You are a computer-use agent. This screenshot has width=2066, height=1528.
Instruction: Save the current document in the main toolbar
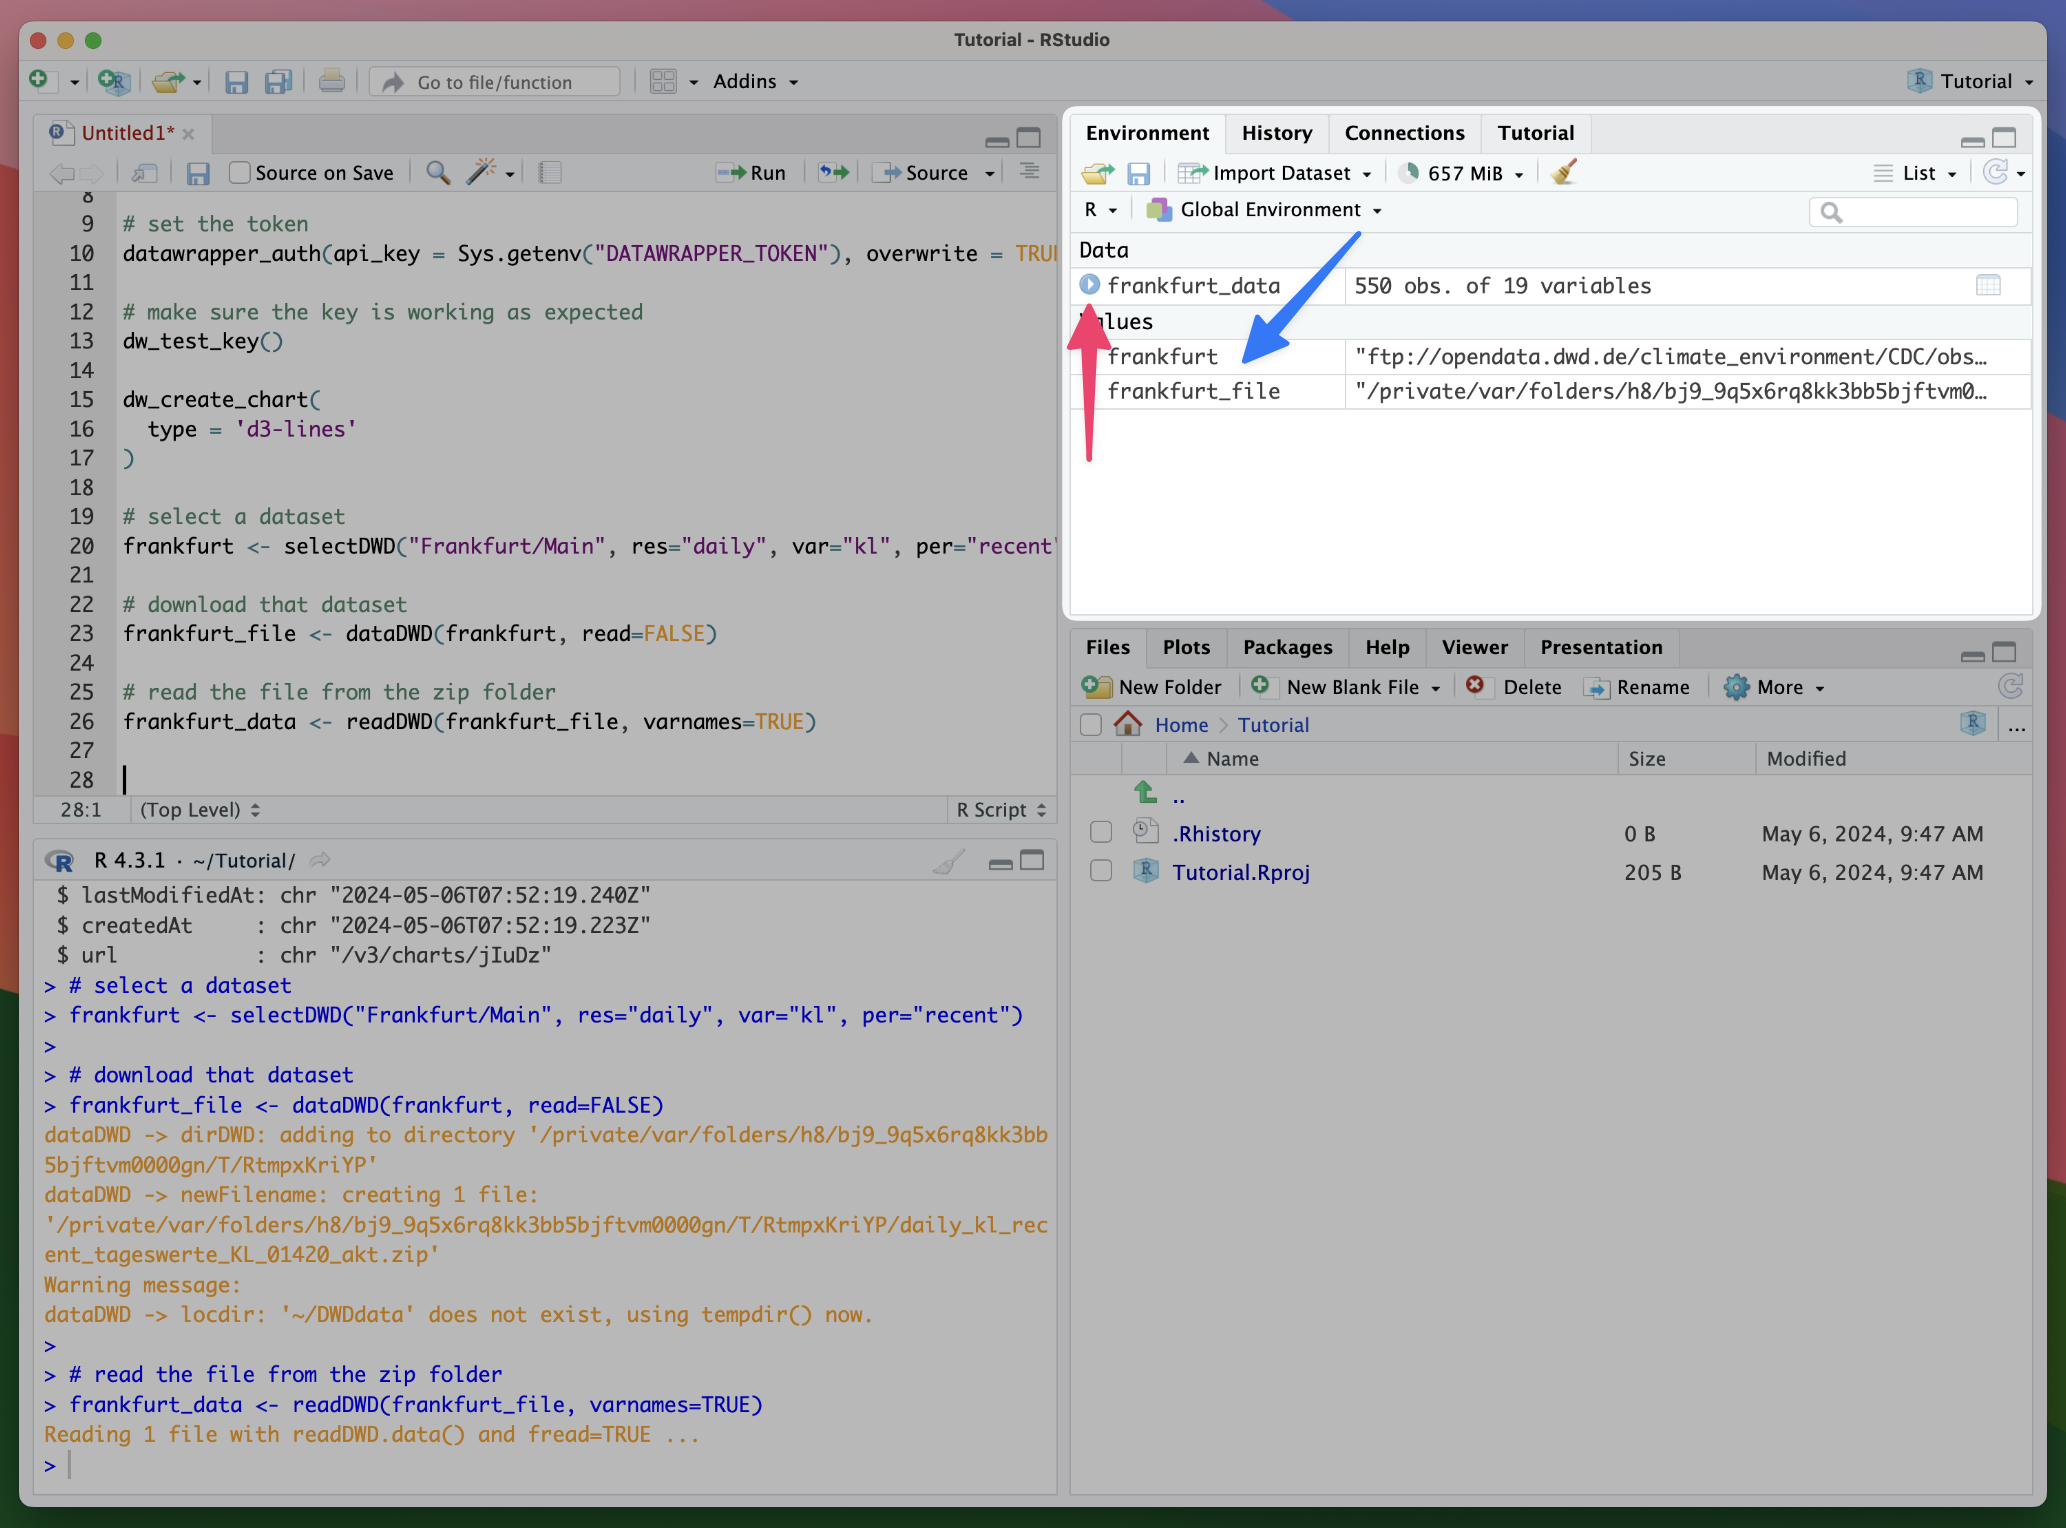click(236, 82)
